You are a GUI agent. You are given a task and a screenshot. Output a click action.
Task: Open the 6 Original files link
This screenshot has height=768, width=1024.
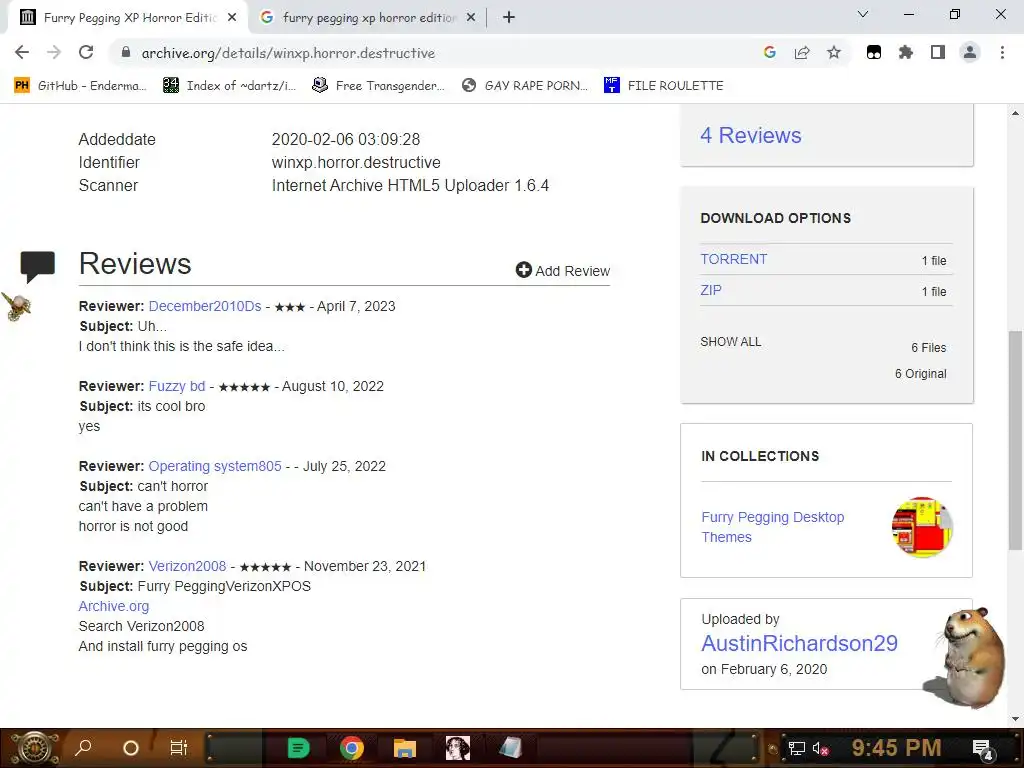(x=920, y=374)
